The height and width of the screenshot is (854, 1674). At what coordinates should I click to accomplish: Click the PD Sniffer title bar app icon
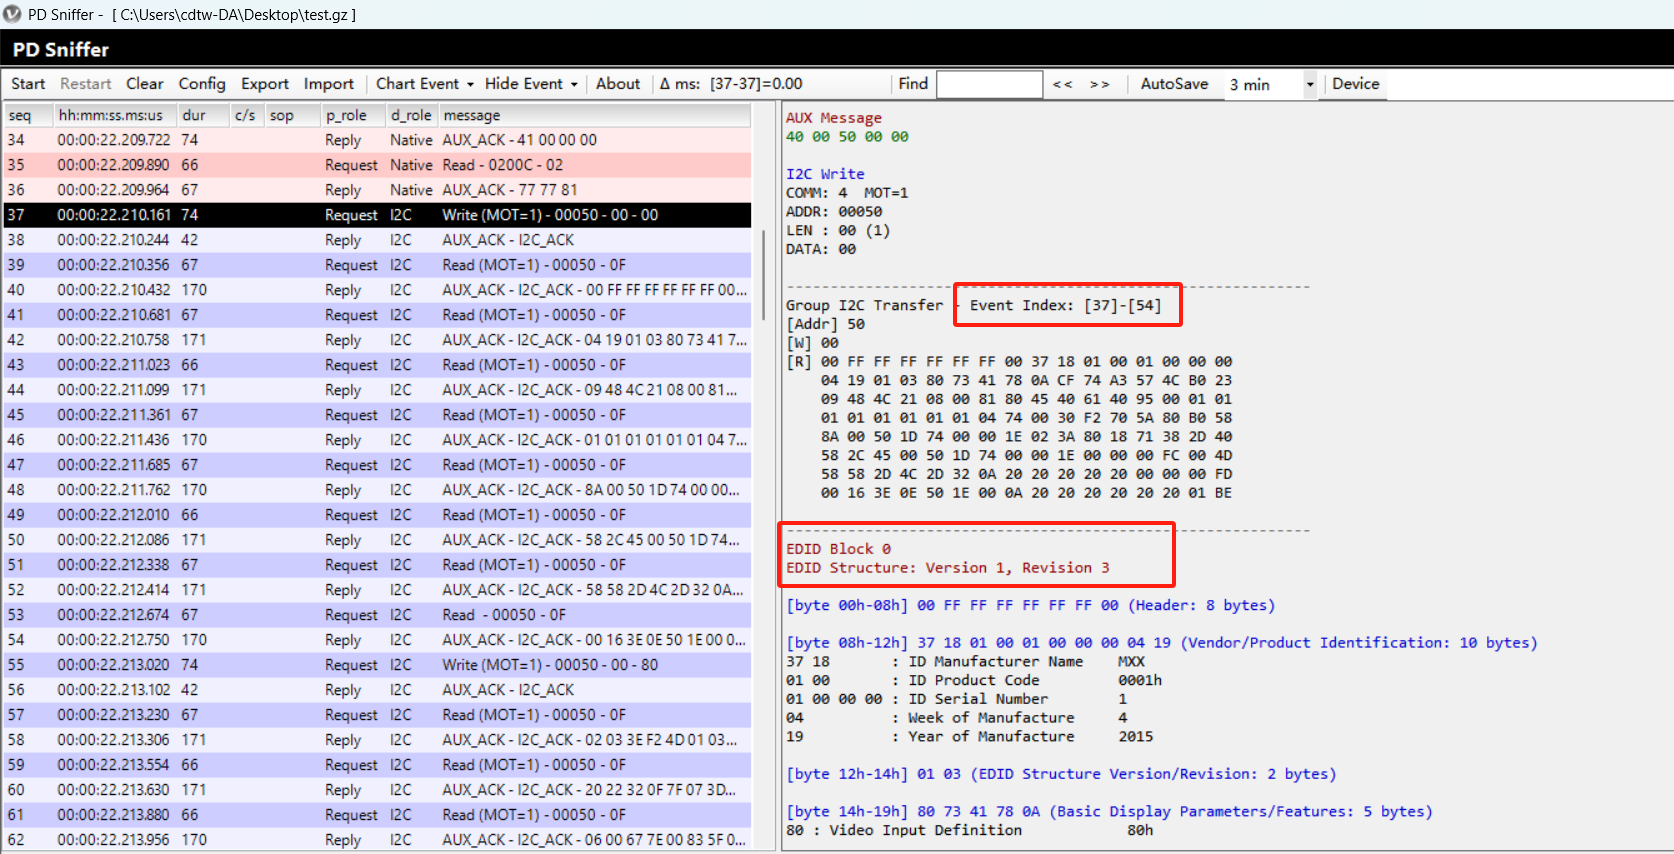[13, 14]
